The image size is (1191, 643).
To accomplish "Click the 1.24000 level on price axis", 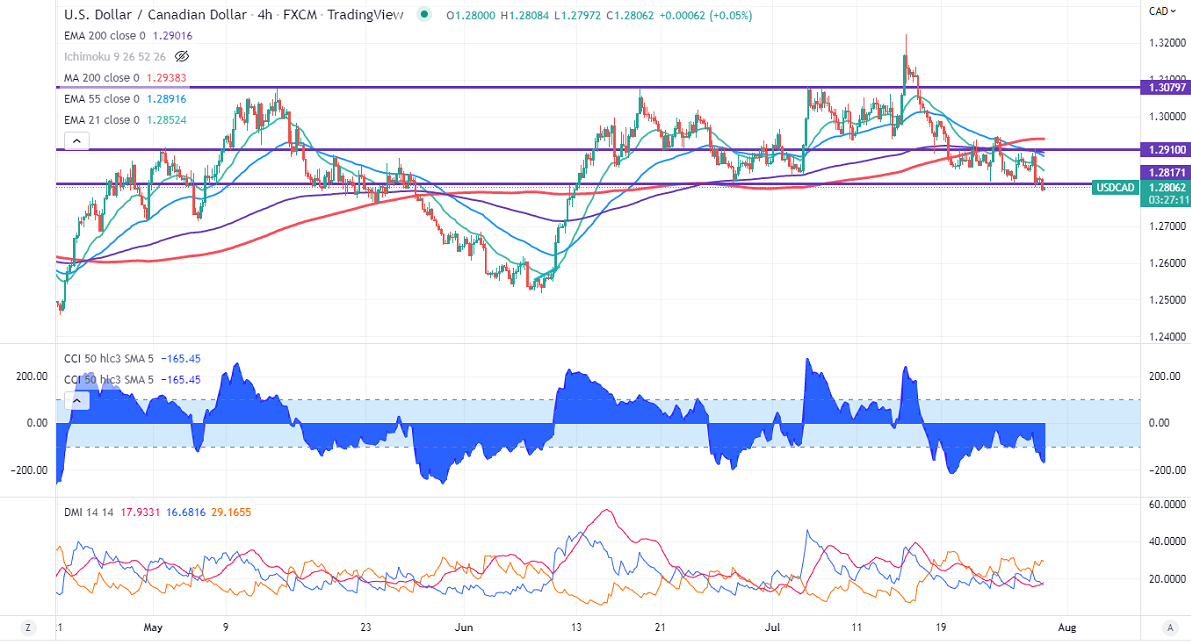I will (1167, 336).
